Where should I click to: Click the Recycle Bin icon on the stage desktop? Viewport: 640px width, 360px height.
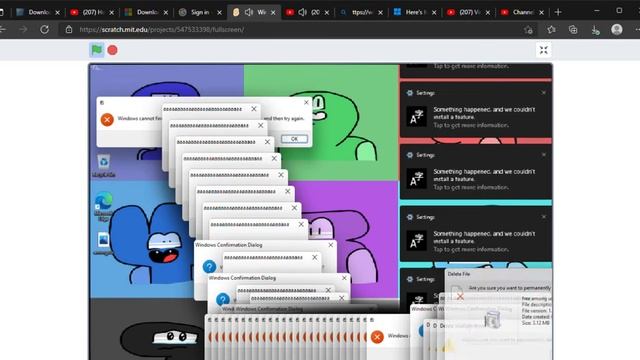pos(103,165)
